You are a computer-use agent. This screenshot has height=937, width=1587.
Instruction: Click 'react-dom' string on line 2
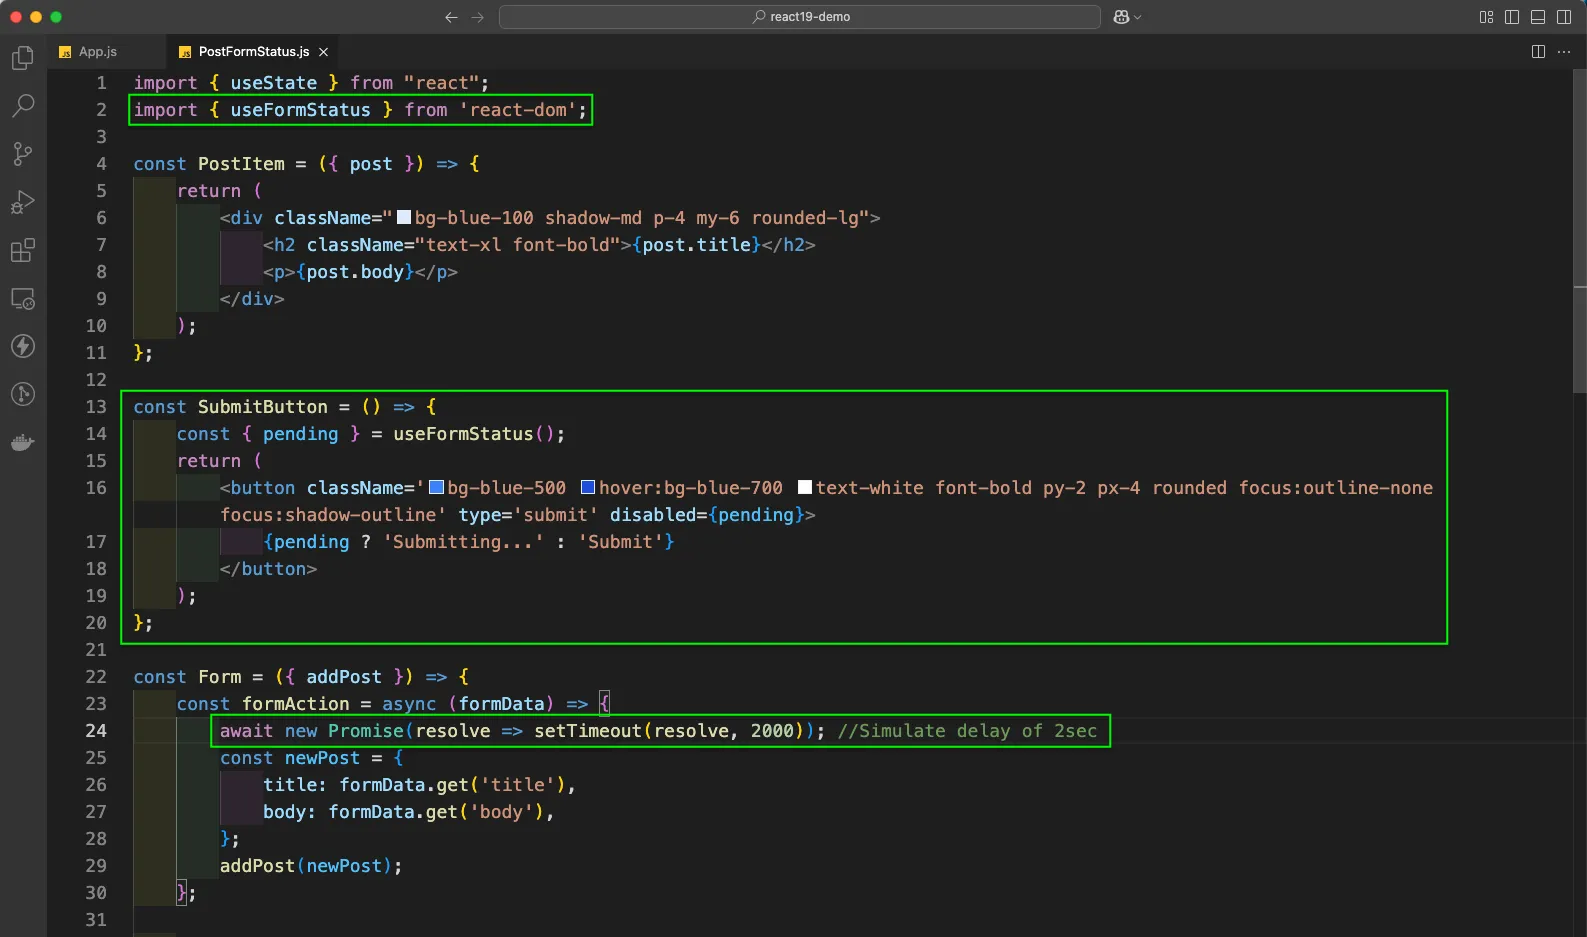pyautogui.click(x=518, y=110)
